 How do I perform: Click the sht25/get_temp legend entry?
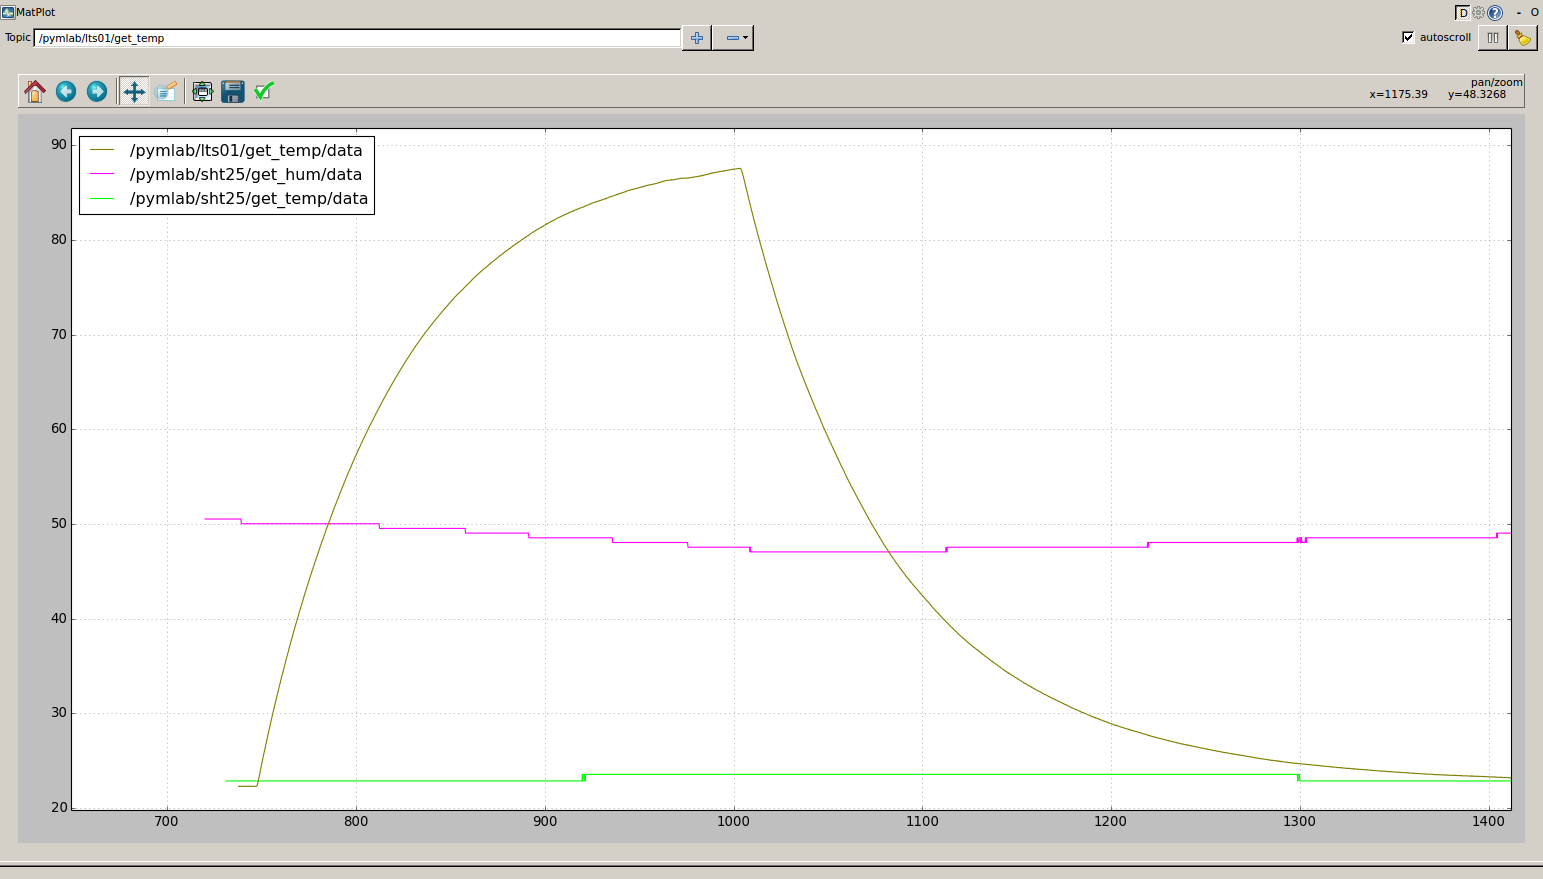(x=248, y=199)
